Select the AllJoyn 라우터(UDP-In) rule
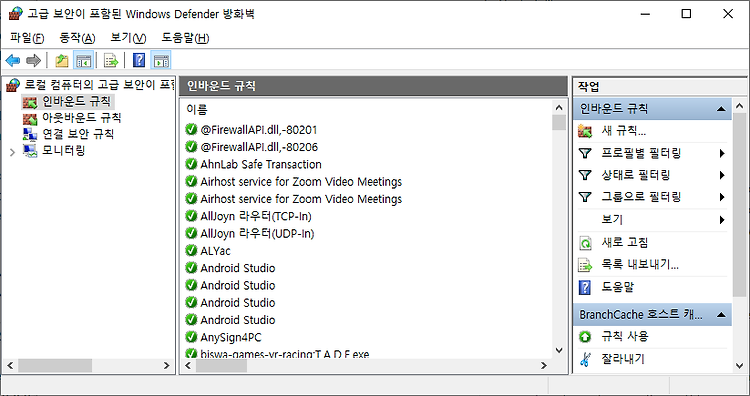Image resolution: width=750 pixels, height=396 pixels. [257, 233]
